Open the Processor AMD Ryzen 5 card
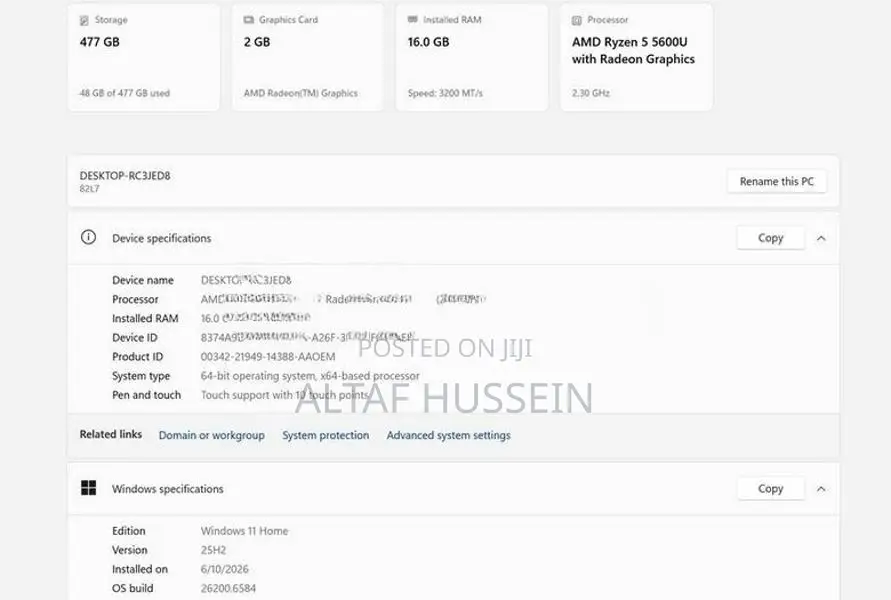The width and height of the screenshot is (891, 600). pos(636,57)
